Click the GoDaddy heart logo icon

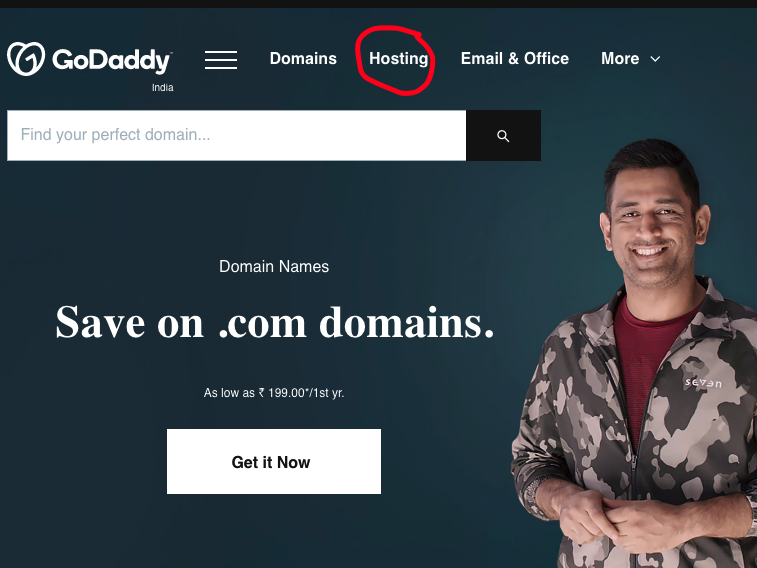tap(26, 58)
